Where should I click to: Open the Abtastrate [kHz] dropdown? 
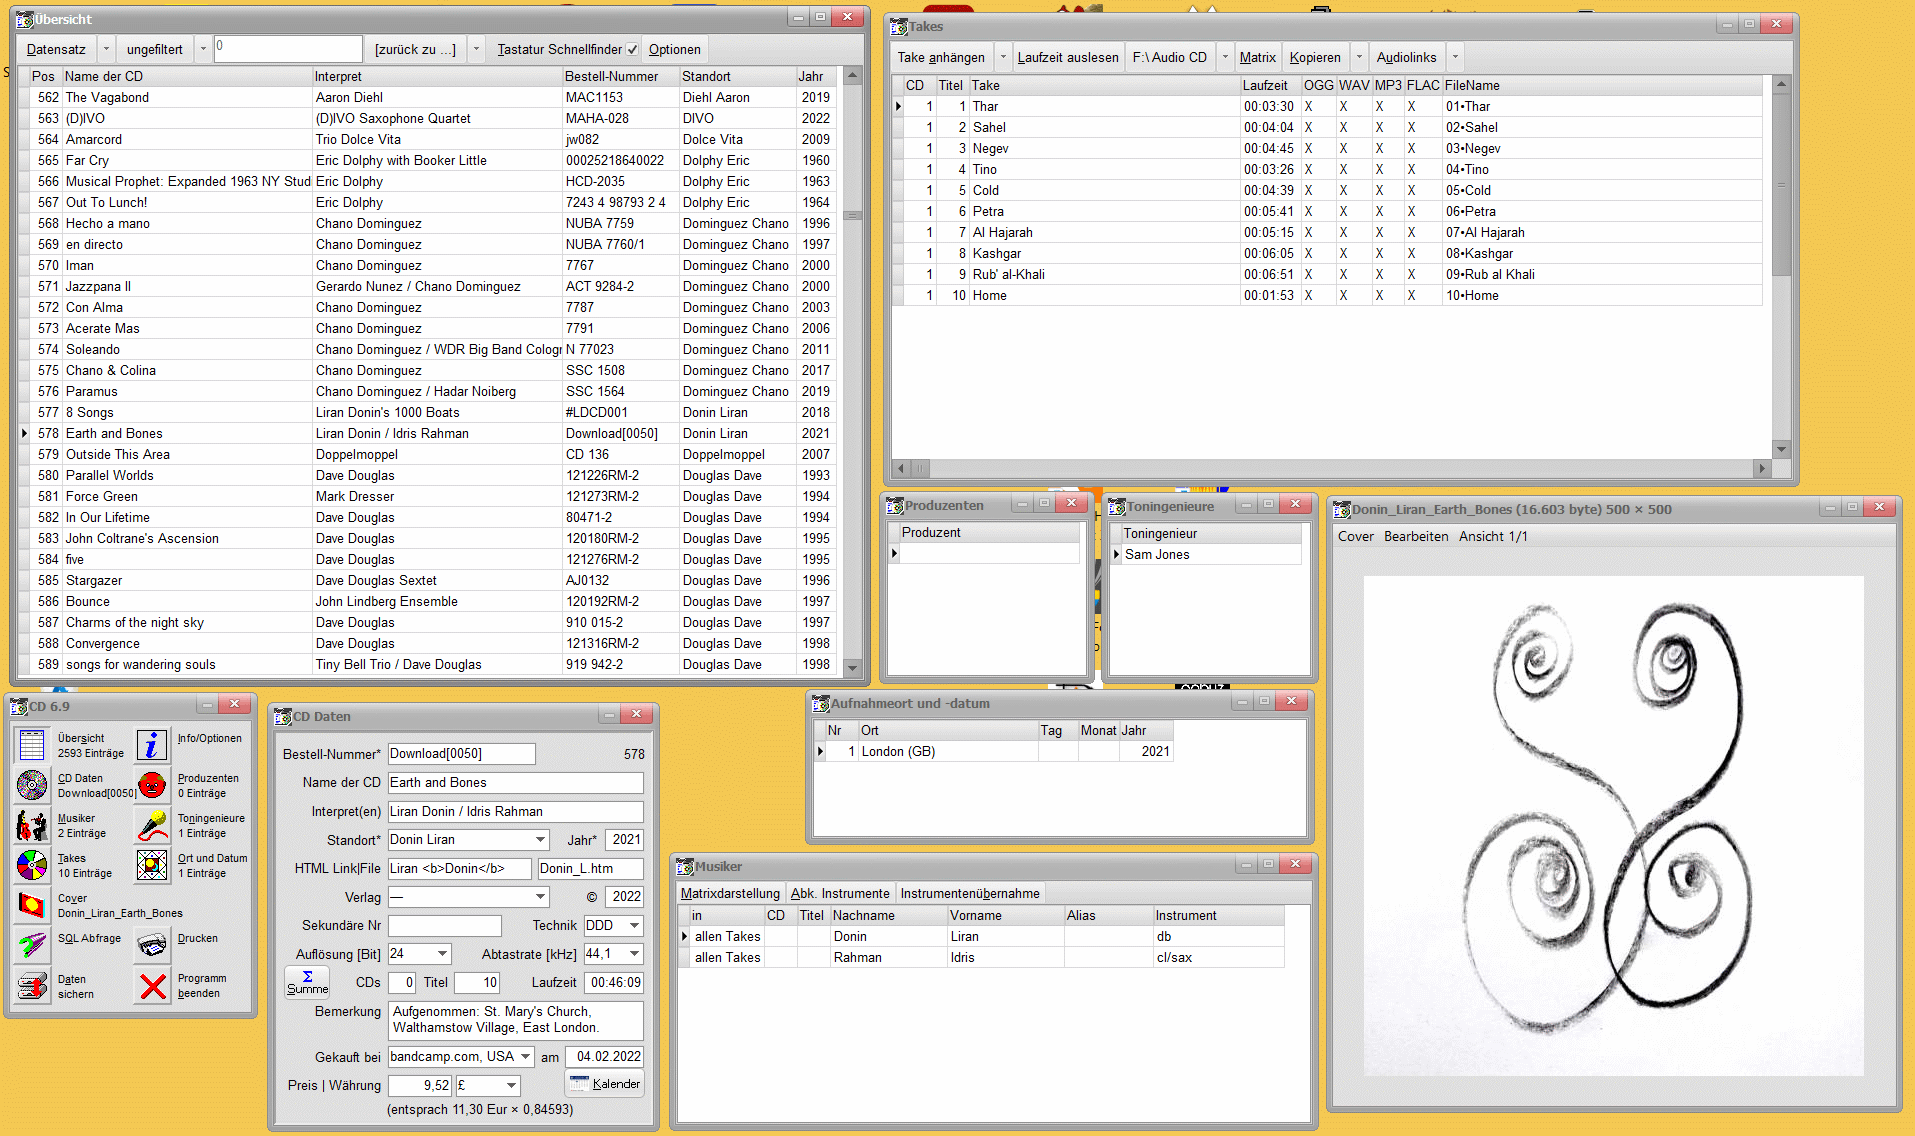coord(634,954)
